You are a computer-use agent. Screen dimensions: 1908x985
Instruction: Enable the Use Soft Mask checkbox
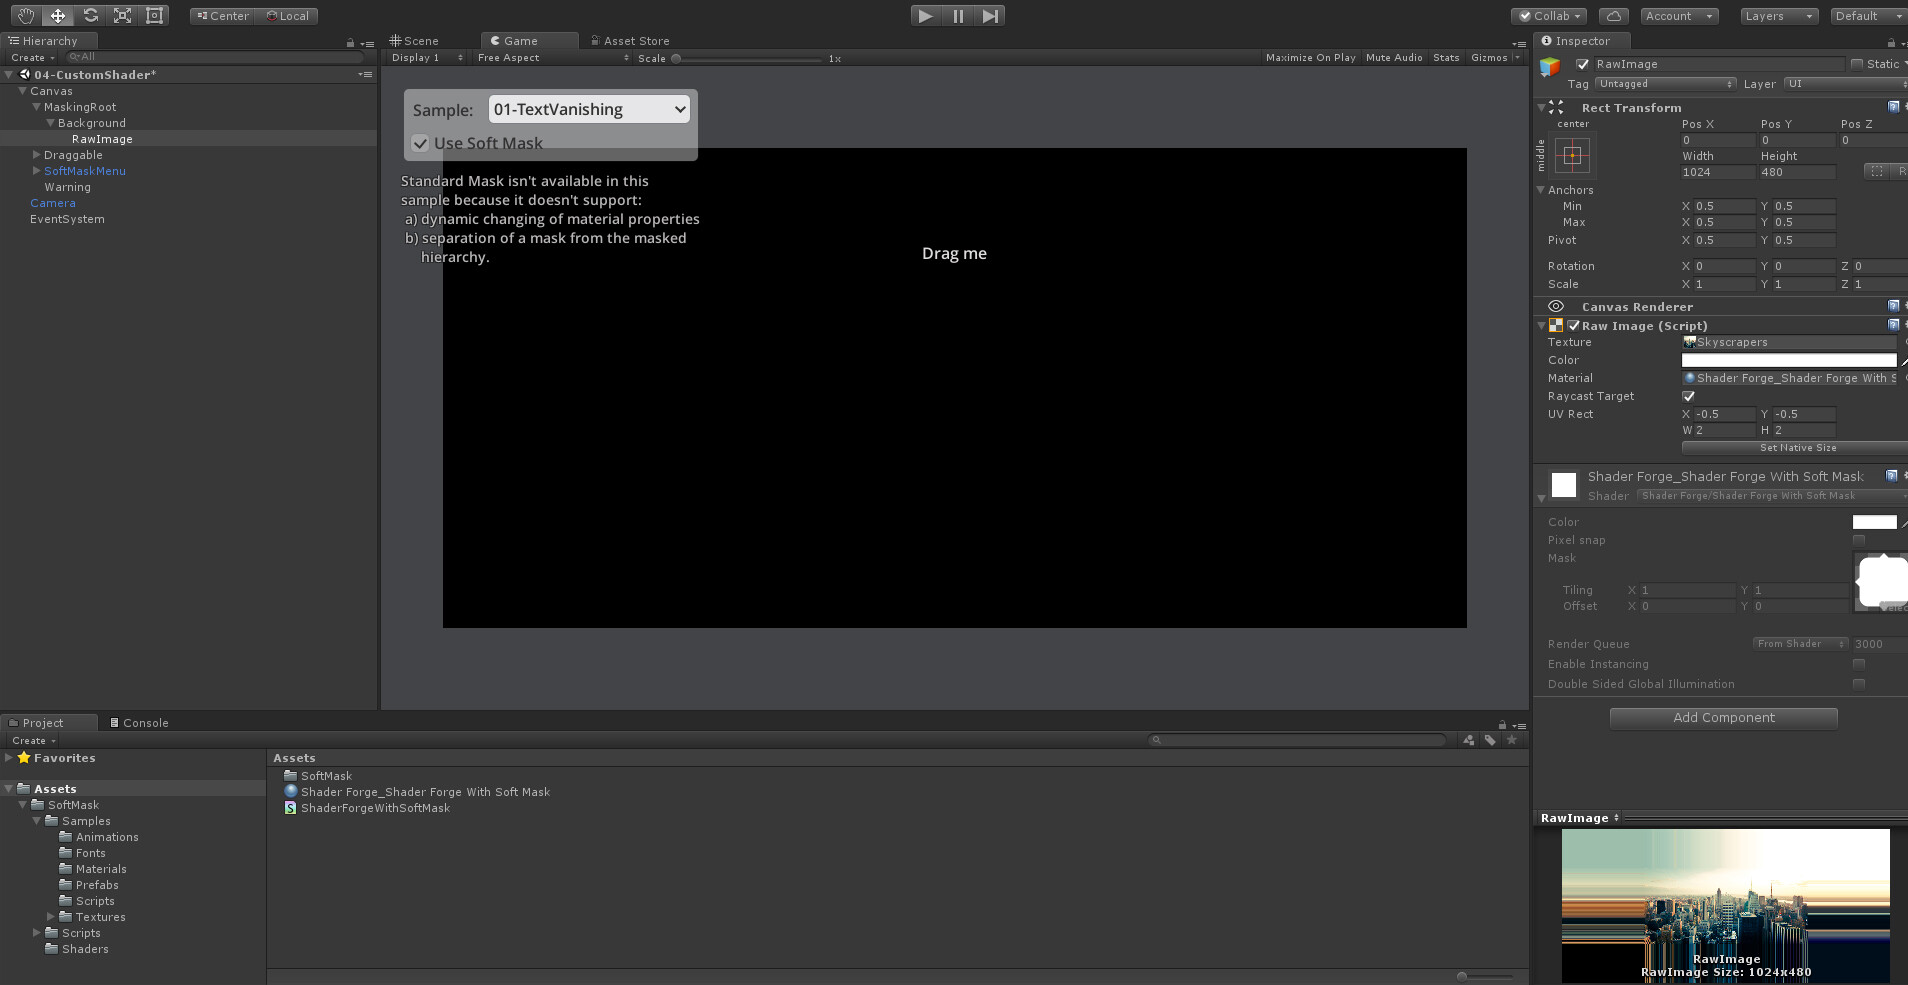pos(419,143)
